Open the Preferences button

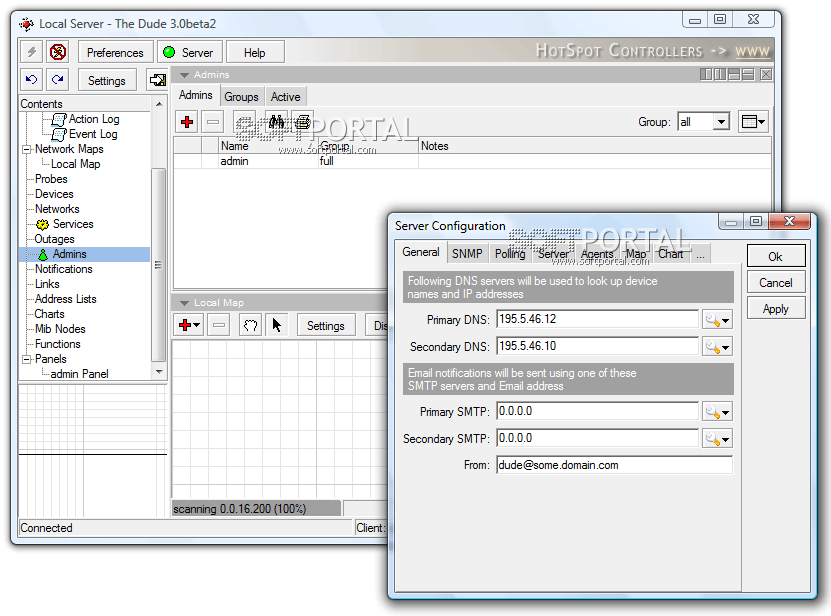coord(116,52)
